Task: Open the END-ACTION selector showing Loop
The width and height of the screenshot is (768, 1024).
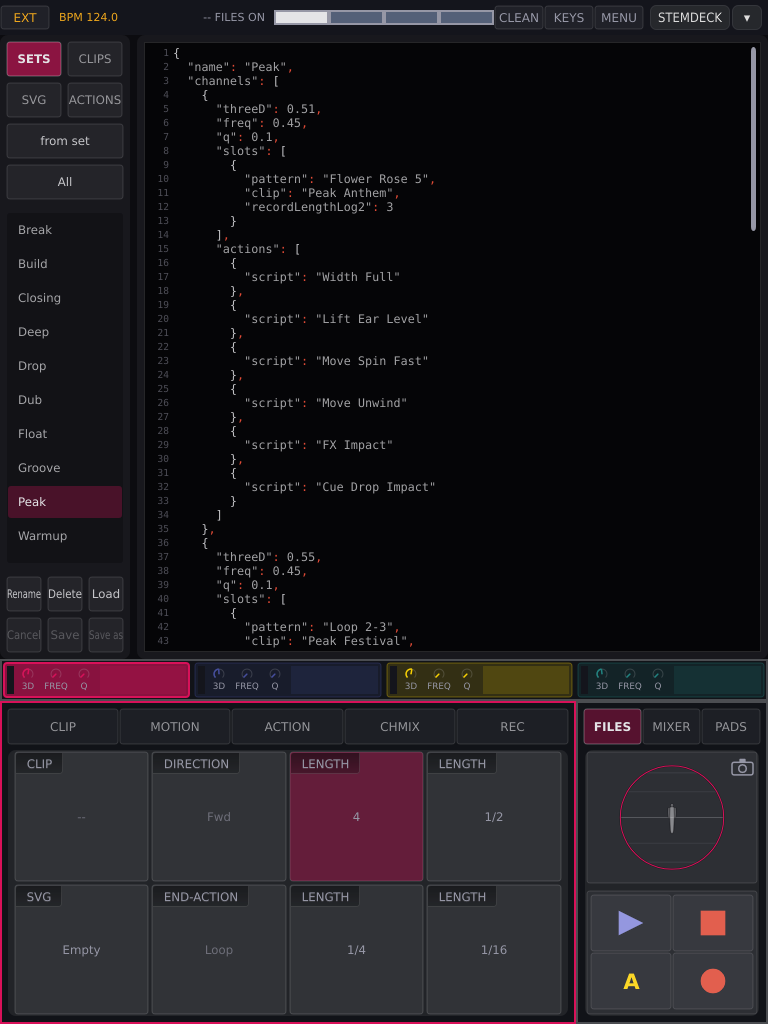Action: pyautogui.click(x=219, y=950)
